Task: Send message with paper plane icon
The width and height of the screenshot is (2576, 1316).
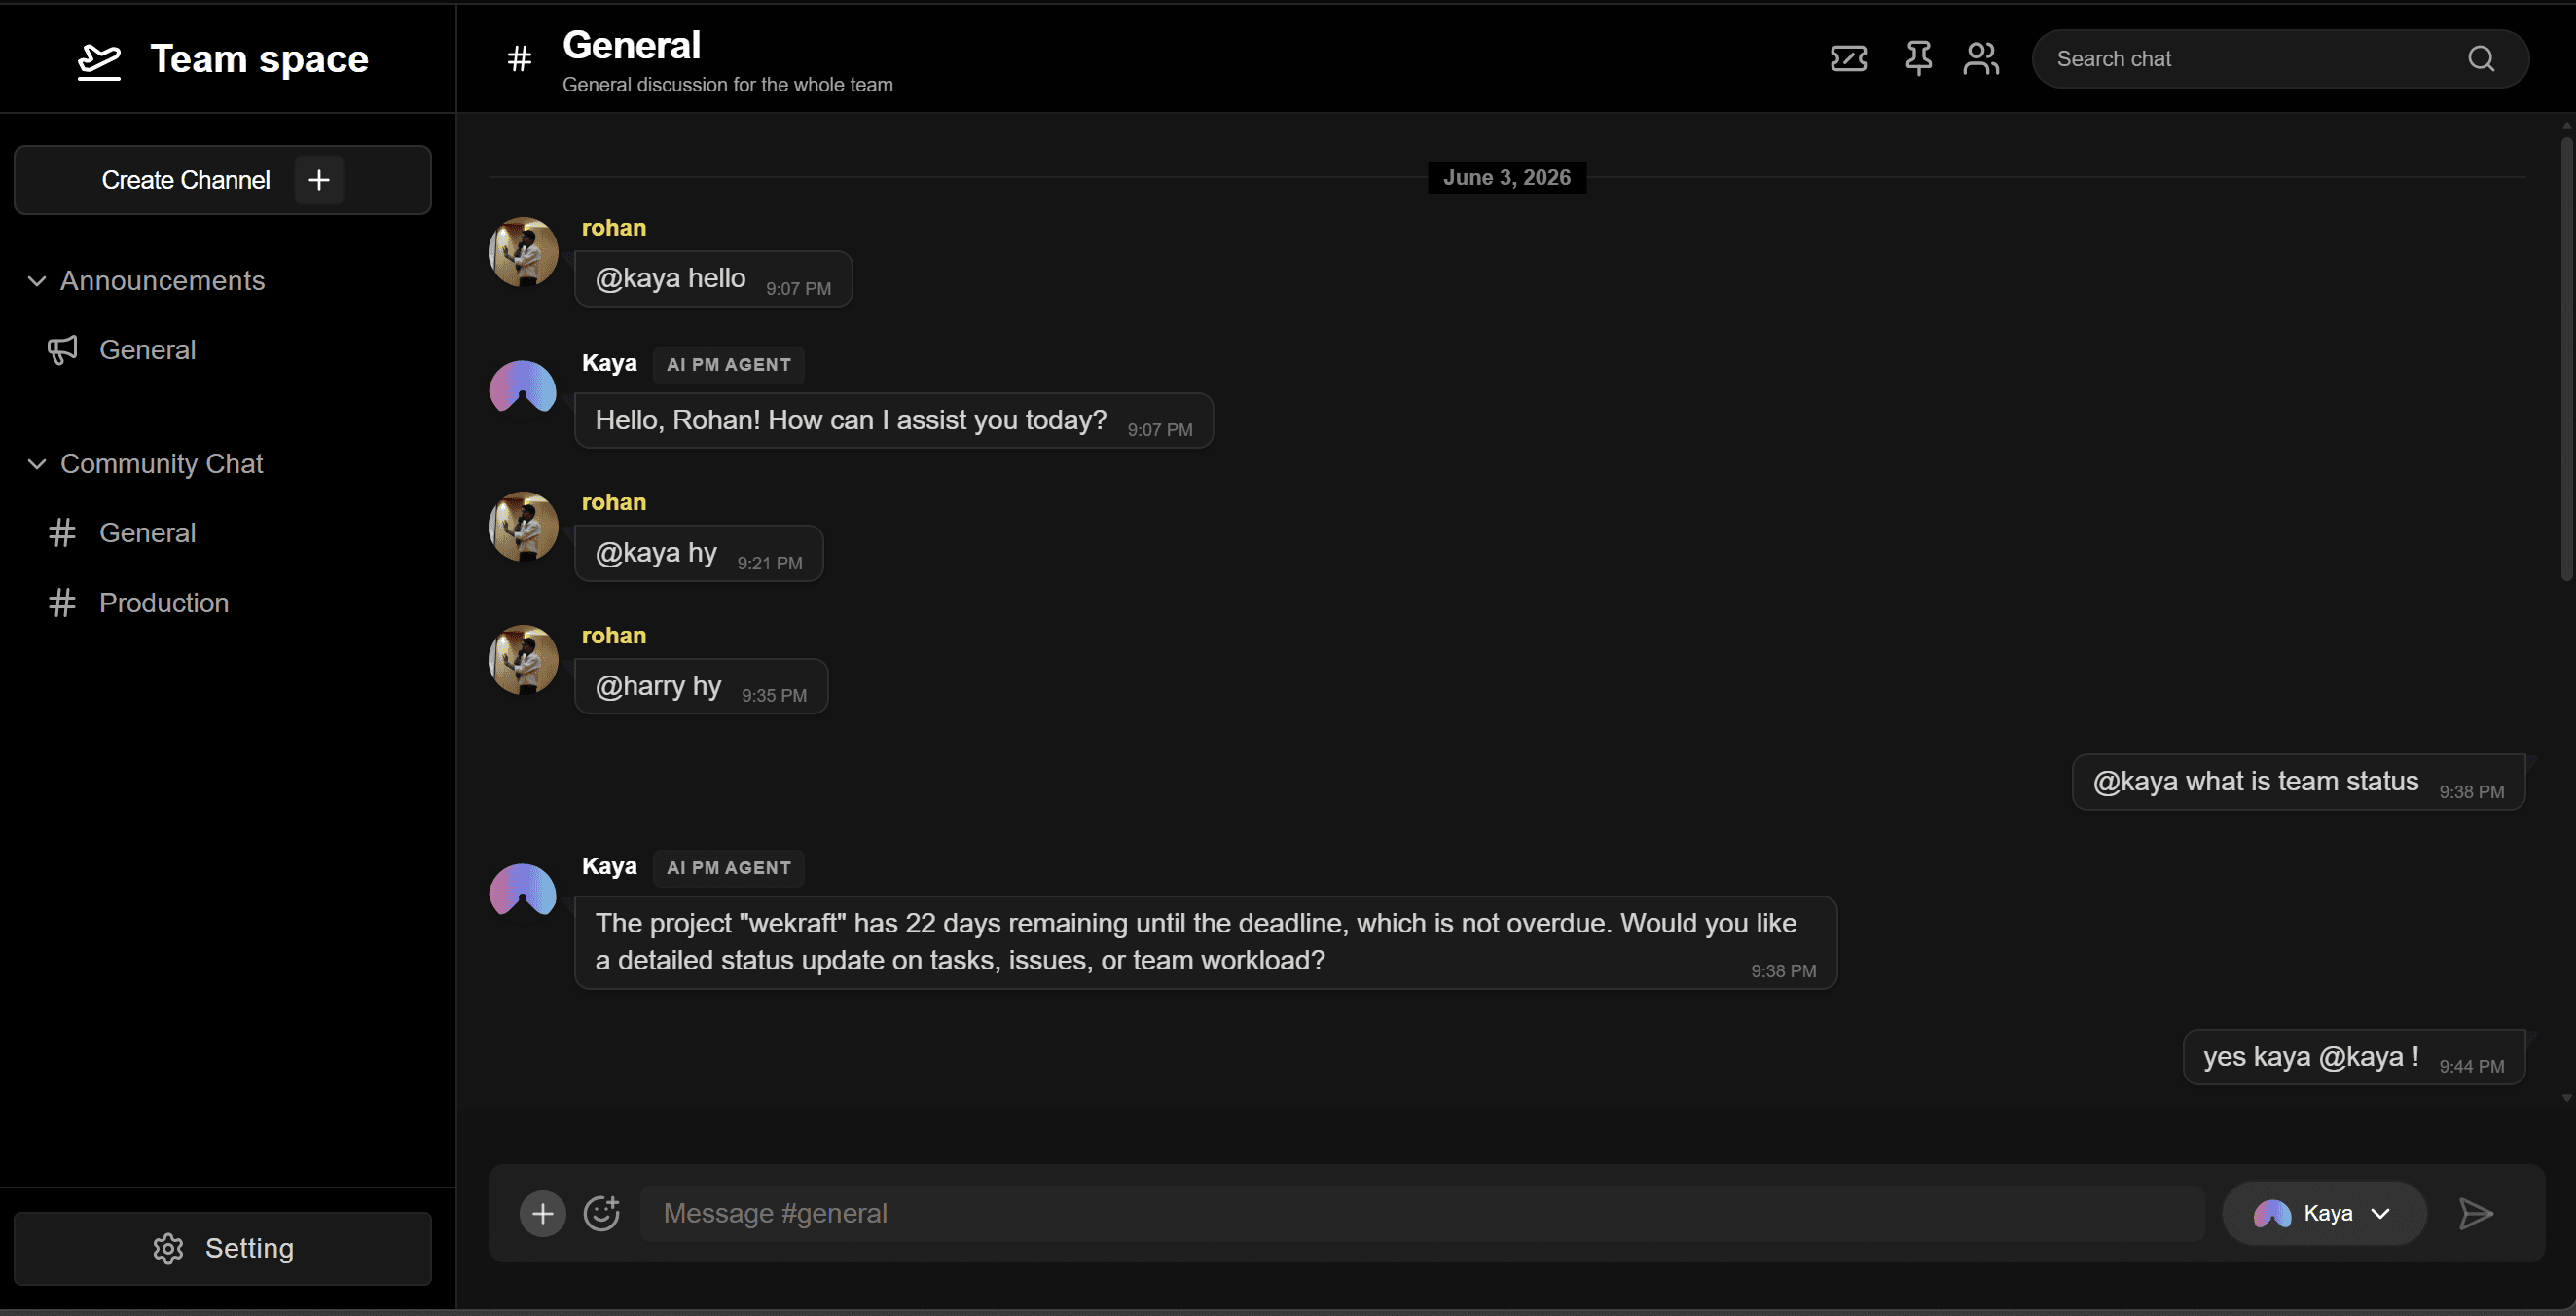Action: [x=2476, y=1213]
